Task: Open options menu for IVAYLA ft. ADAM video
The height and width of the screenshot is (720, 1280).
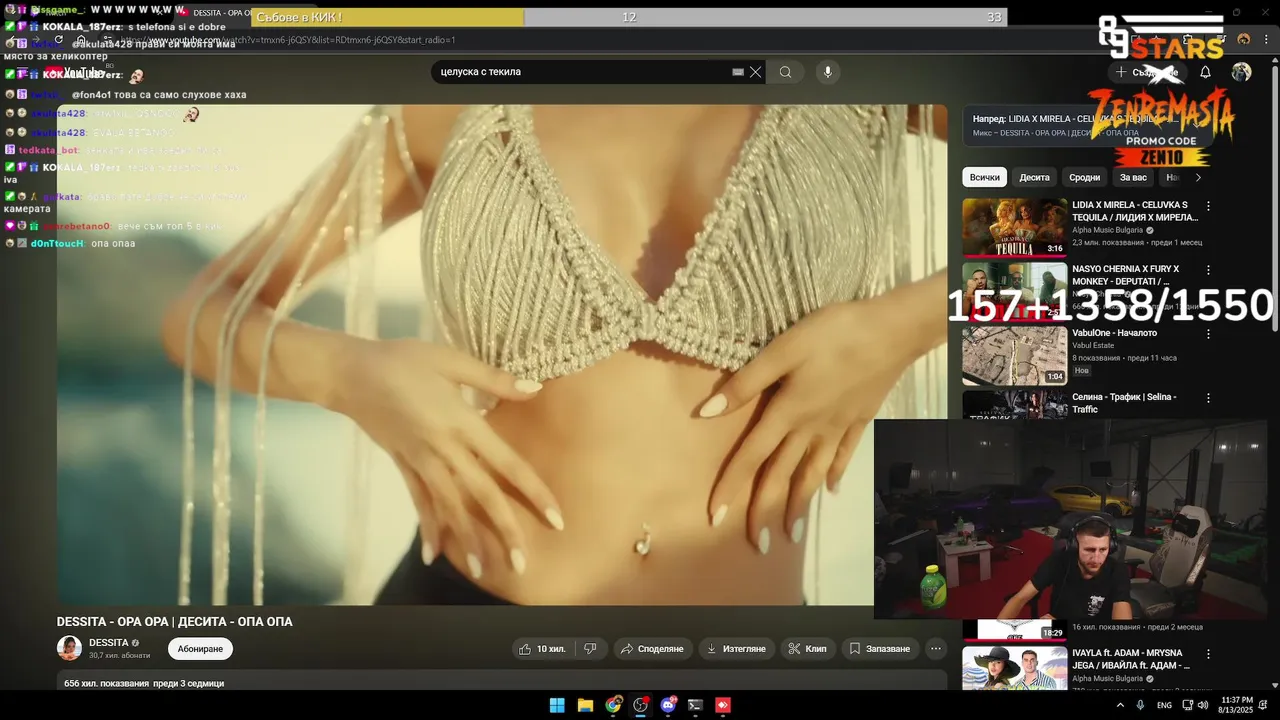Action: pos(1208,654)
